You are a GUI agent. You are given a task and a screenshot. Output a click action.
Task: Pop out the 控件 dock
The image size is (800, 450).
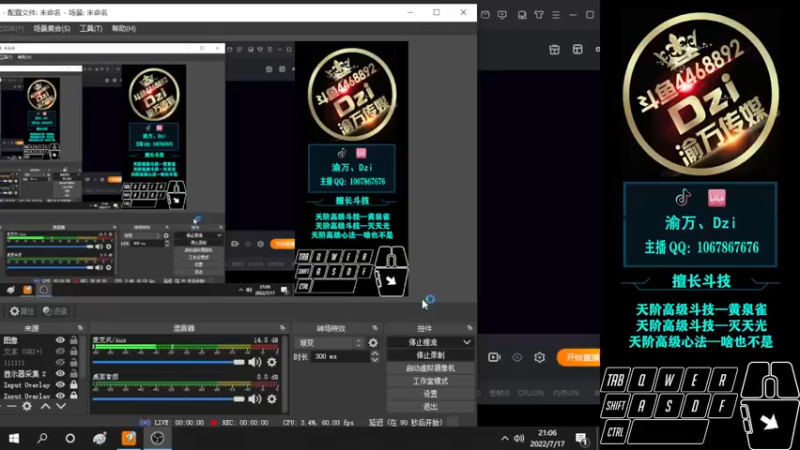[469, 328]
